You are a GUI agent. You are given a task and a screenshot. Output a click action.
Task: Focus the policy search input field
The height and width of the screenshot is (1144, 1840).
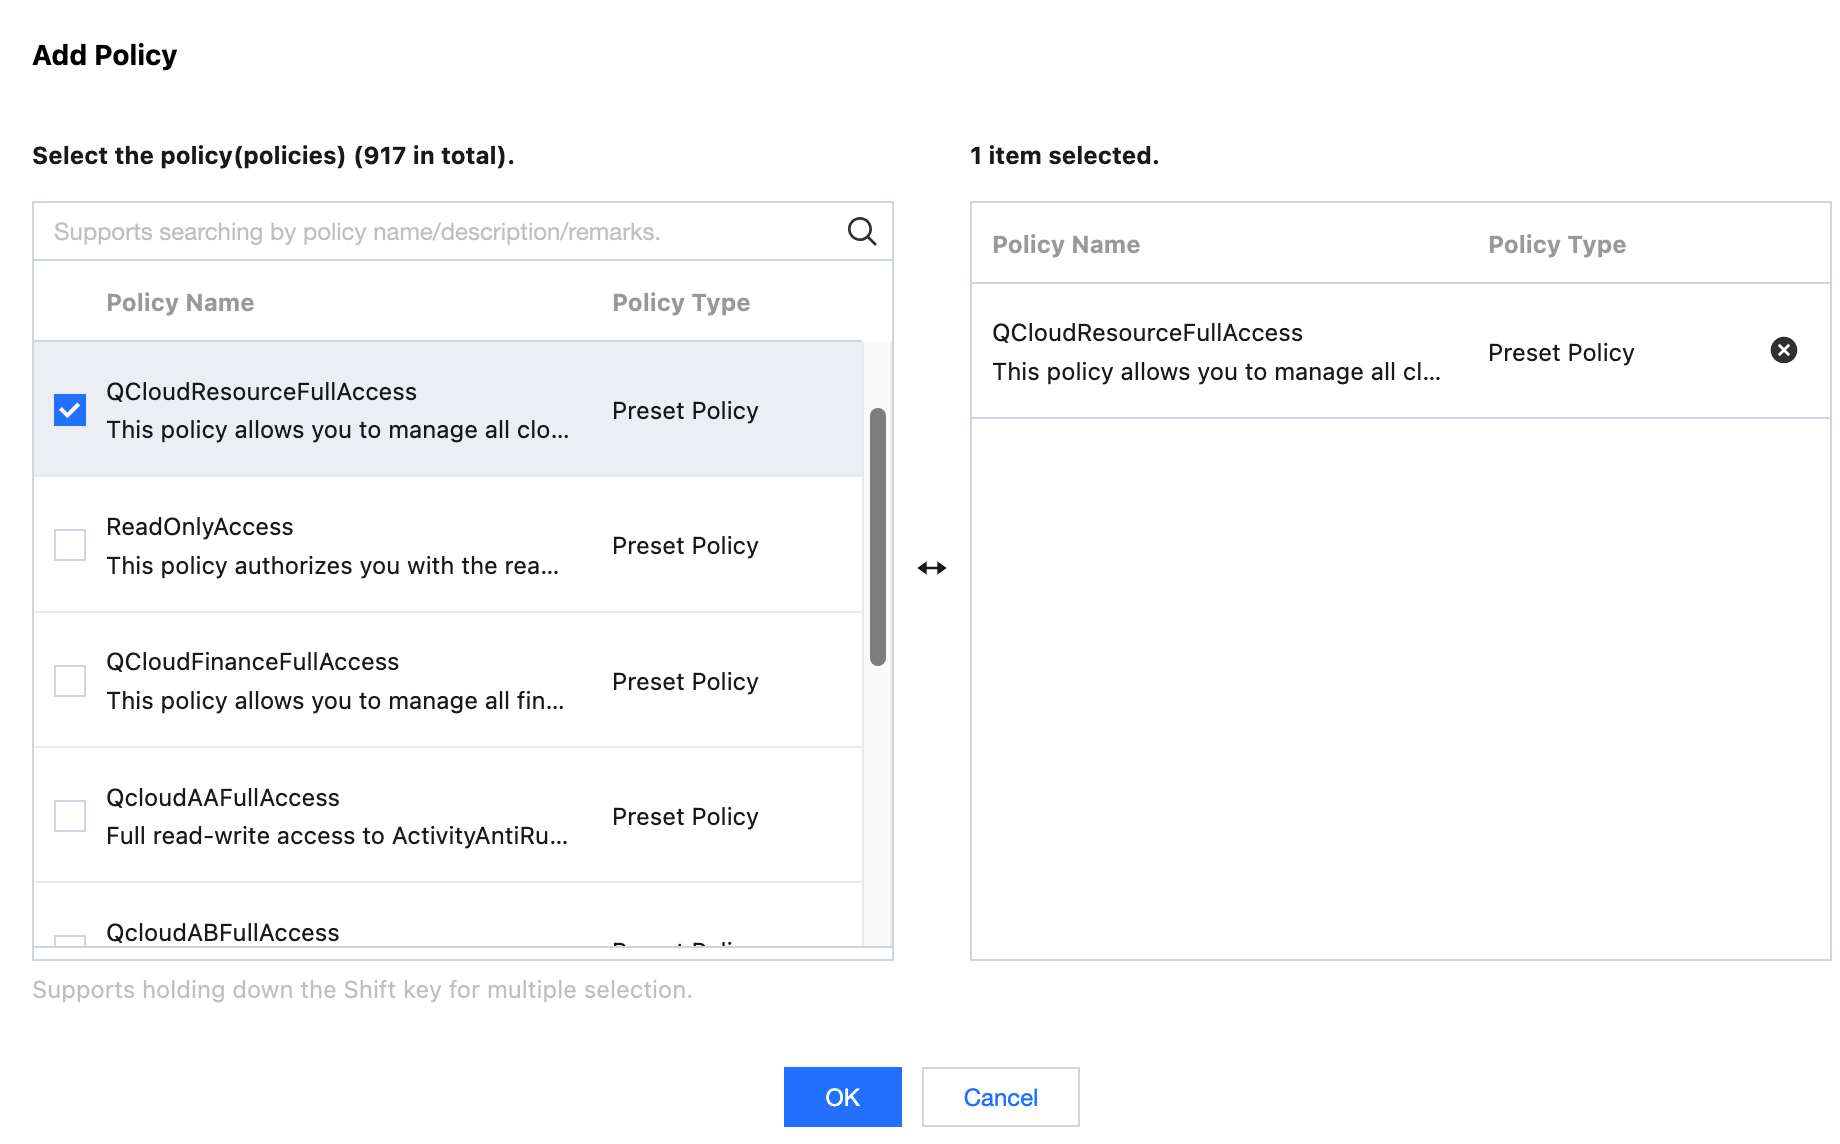[440, 232]
